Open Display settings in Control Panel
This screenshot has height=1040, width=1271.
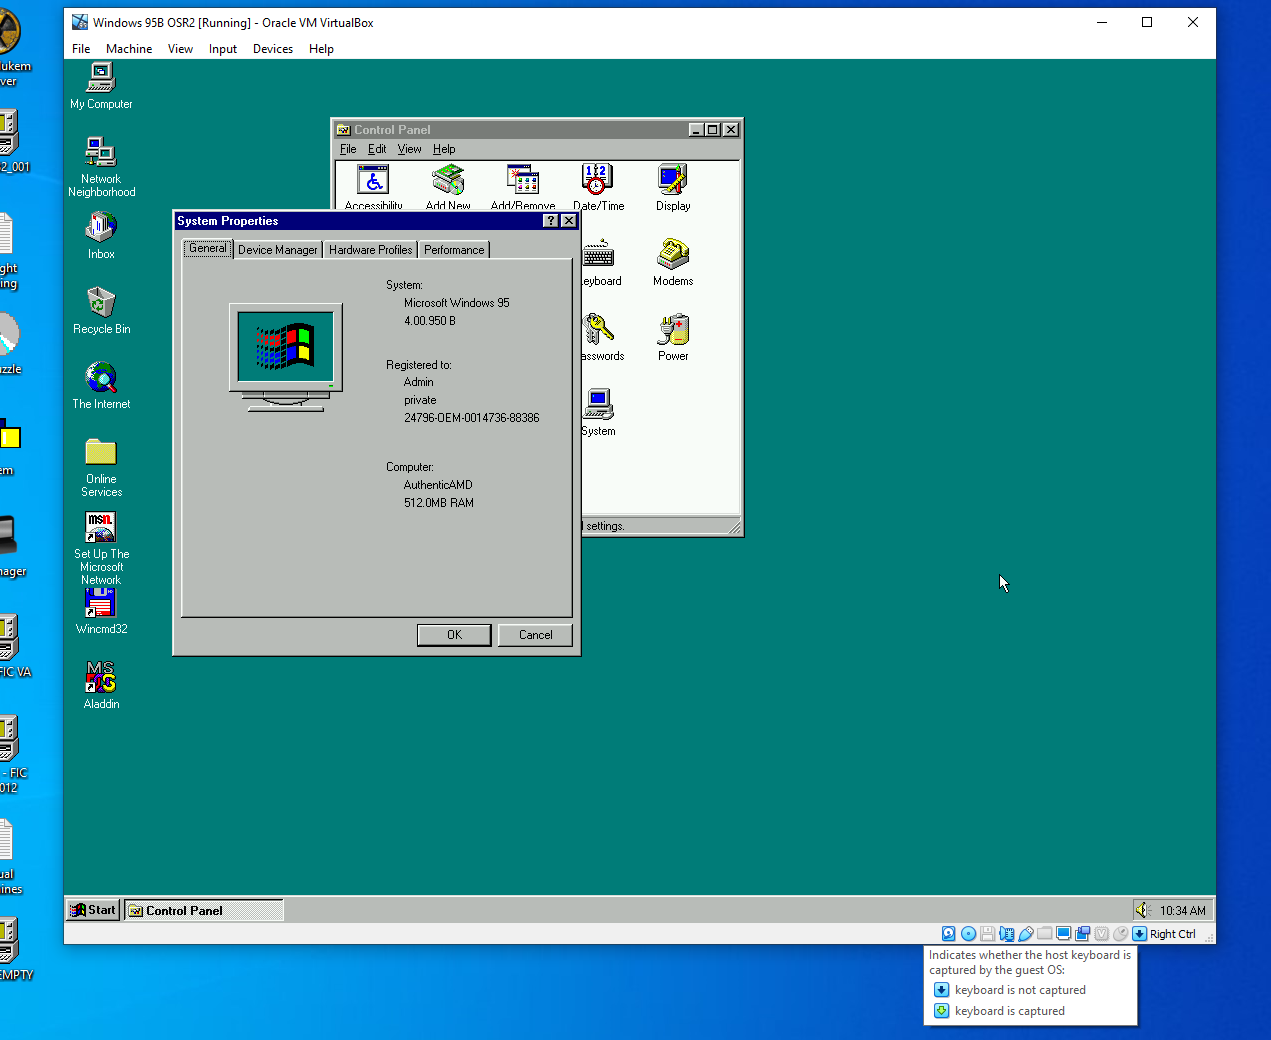click(672, 180)
